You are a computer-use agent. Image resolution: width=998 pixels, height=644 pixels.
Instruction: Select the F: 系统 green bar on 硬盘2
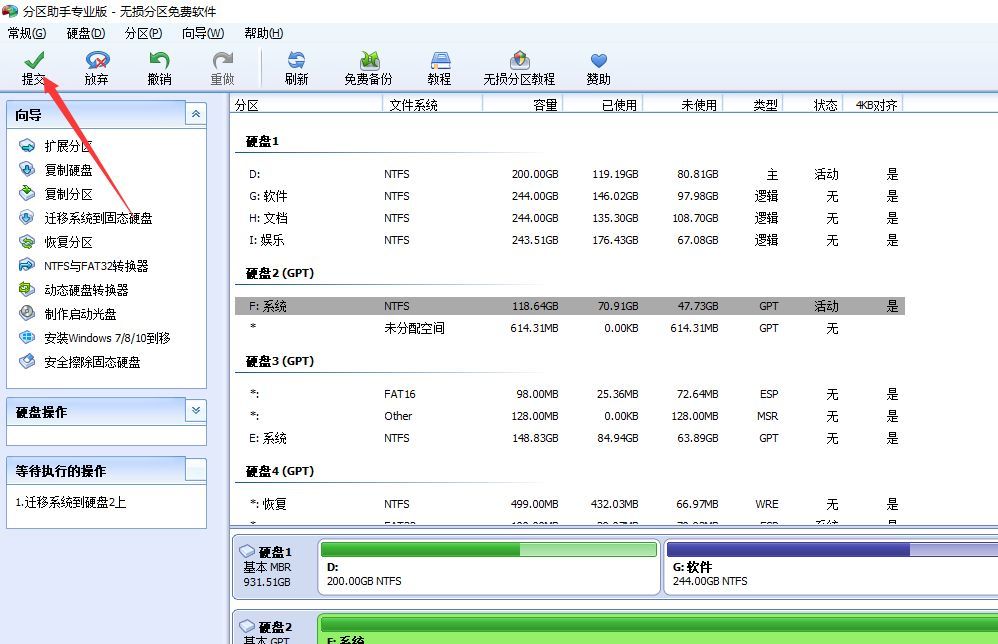pyautogui.click(x=659, y=624)
